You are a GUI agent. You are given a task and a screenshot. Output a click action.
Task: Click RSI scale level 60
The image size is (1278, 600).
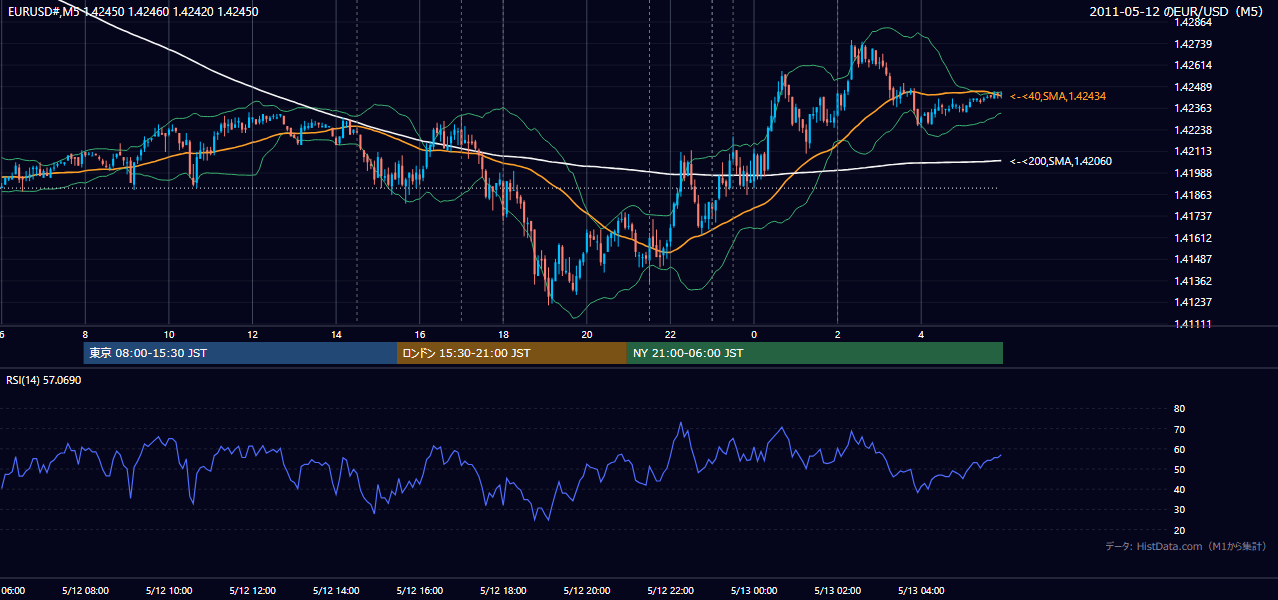(x=1179, y=449)
